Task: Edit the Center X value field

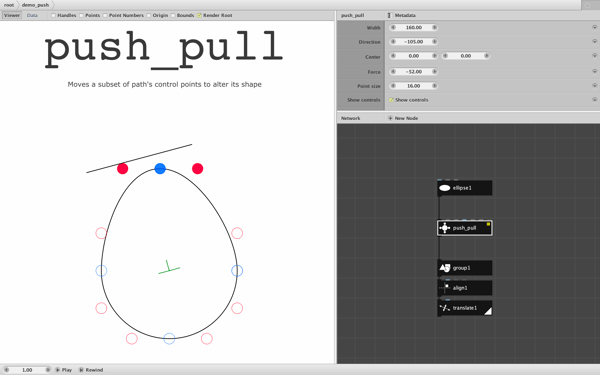Action: 414,56
